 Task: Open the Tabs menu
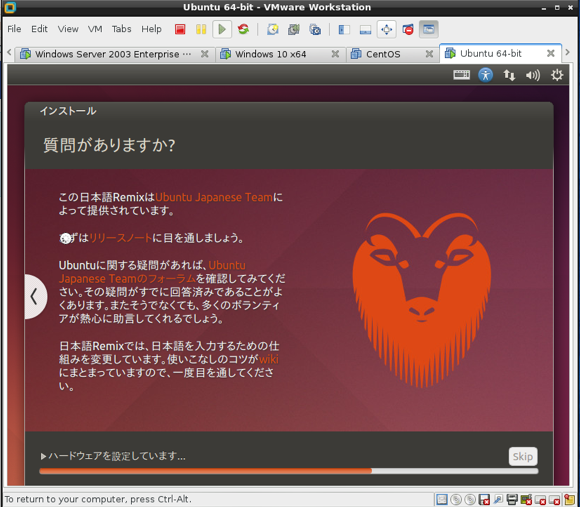pyautogui.click(x=122, y=29)
